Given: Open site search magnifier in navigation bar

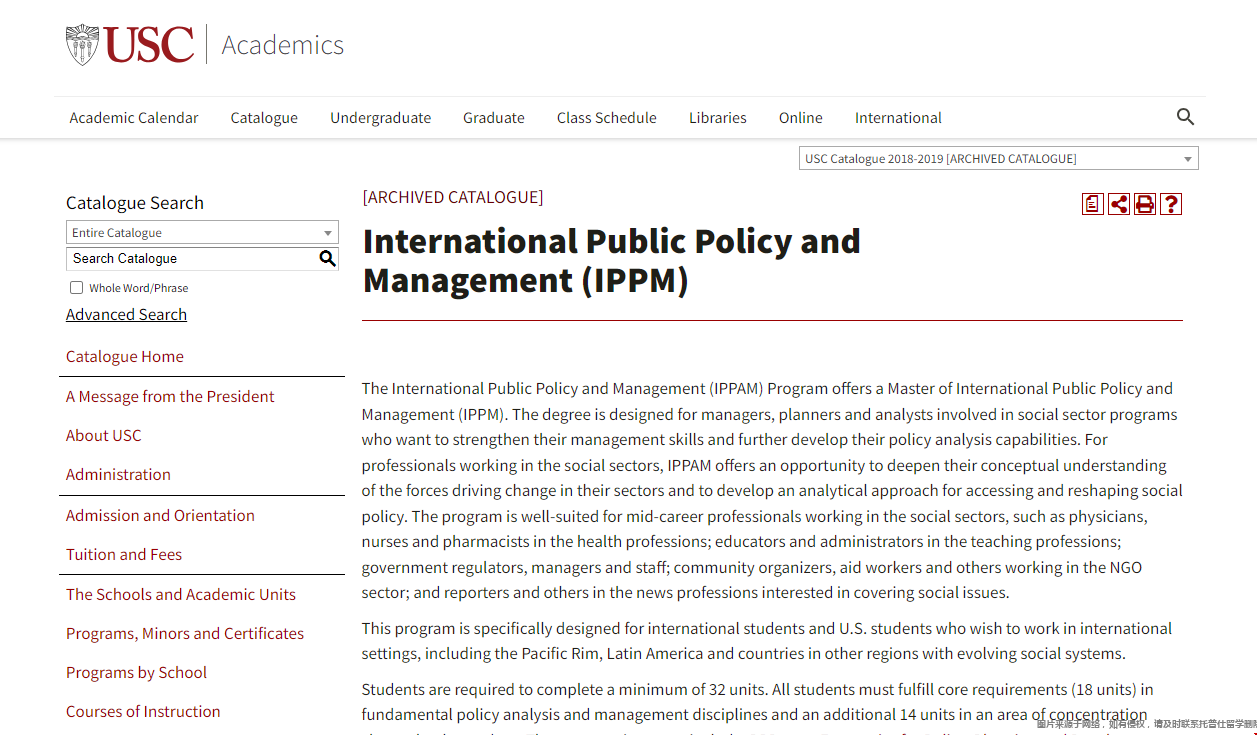Looking at the screenshot, I should point(1185,117).
